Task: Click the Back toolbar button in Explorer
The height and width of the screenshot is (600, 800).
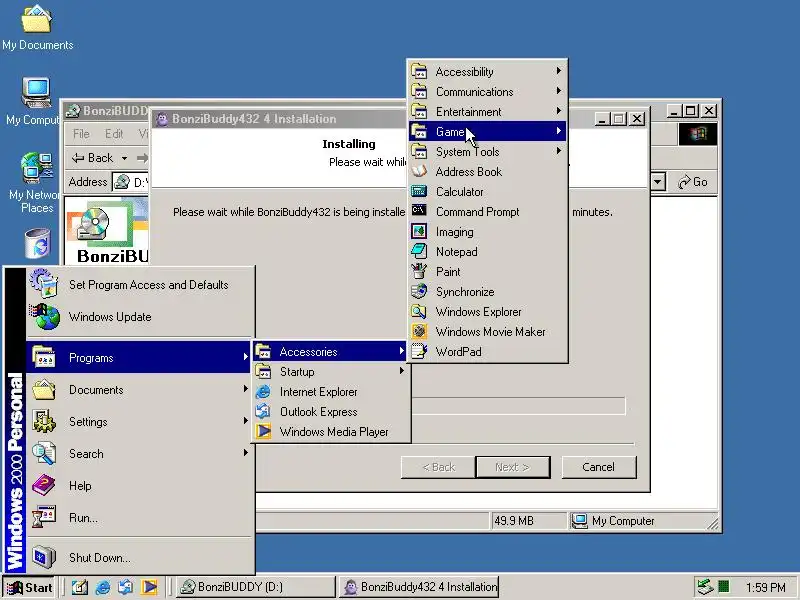Action: click(92, 158)
